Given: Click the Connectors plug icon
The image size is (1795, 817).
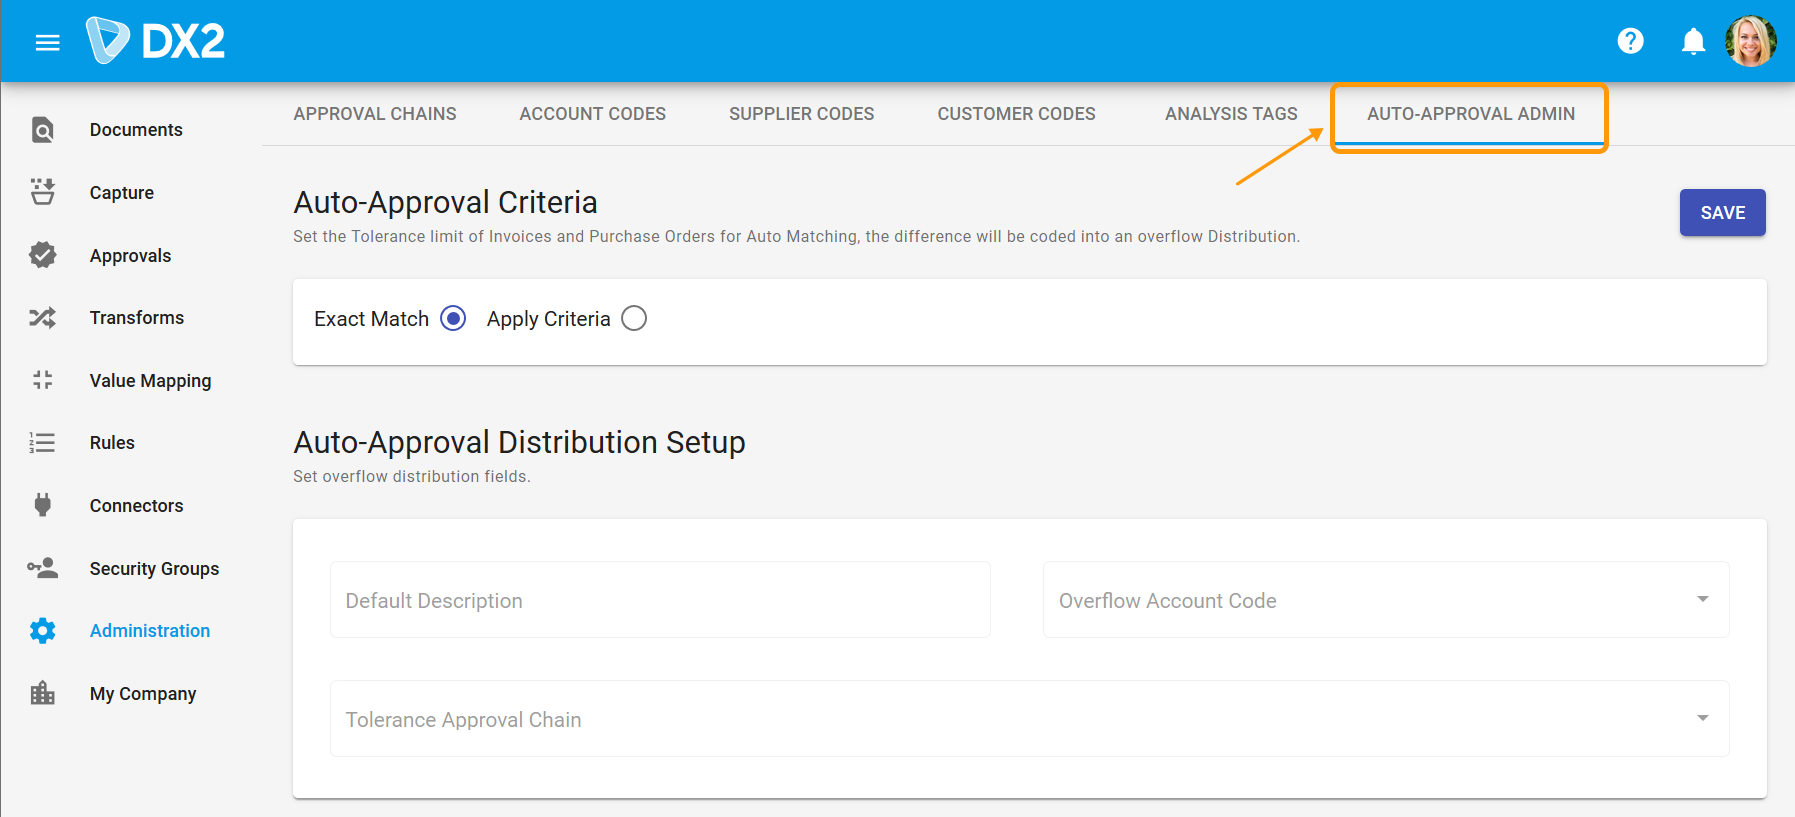Looking at the screenshot, I should (43, 505).
